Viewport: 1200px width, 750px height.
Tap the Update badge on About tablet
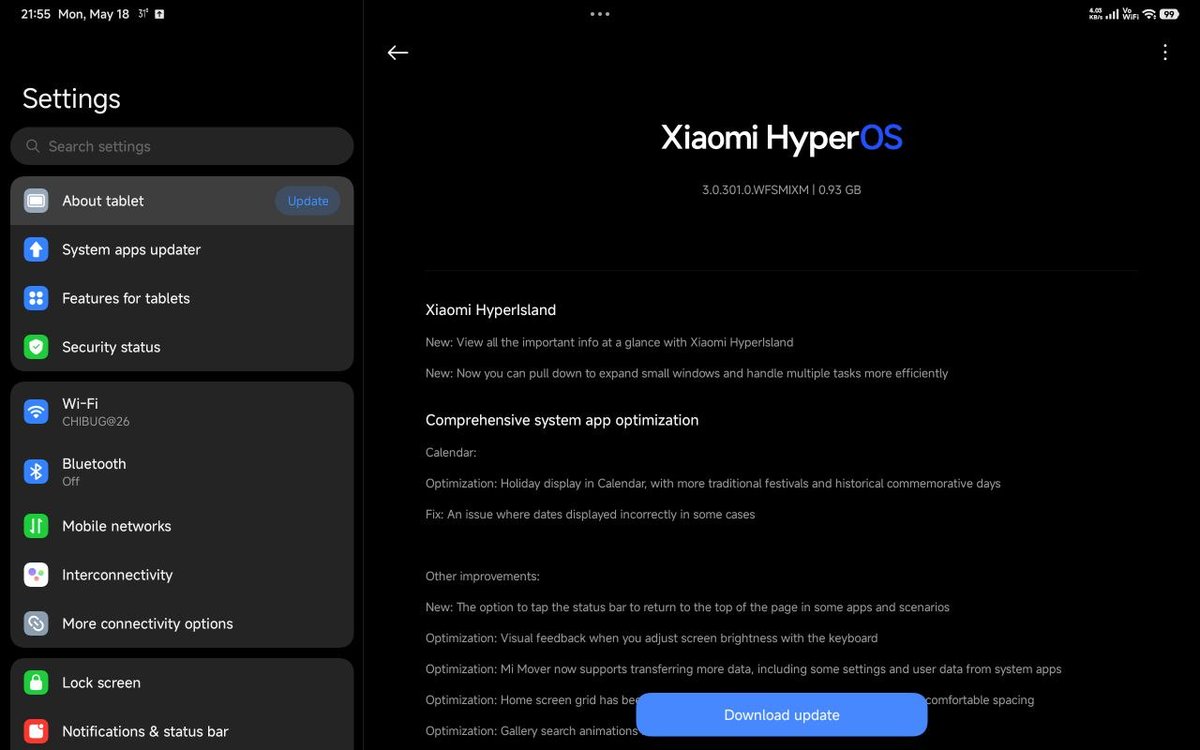(308, 201)
